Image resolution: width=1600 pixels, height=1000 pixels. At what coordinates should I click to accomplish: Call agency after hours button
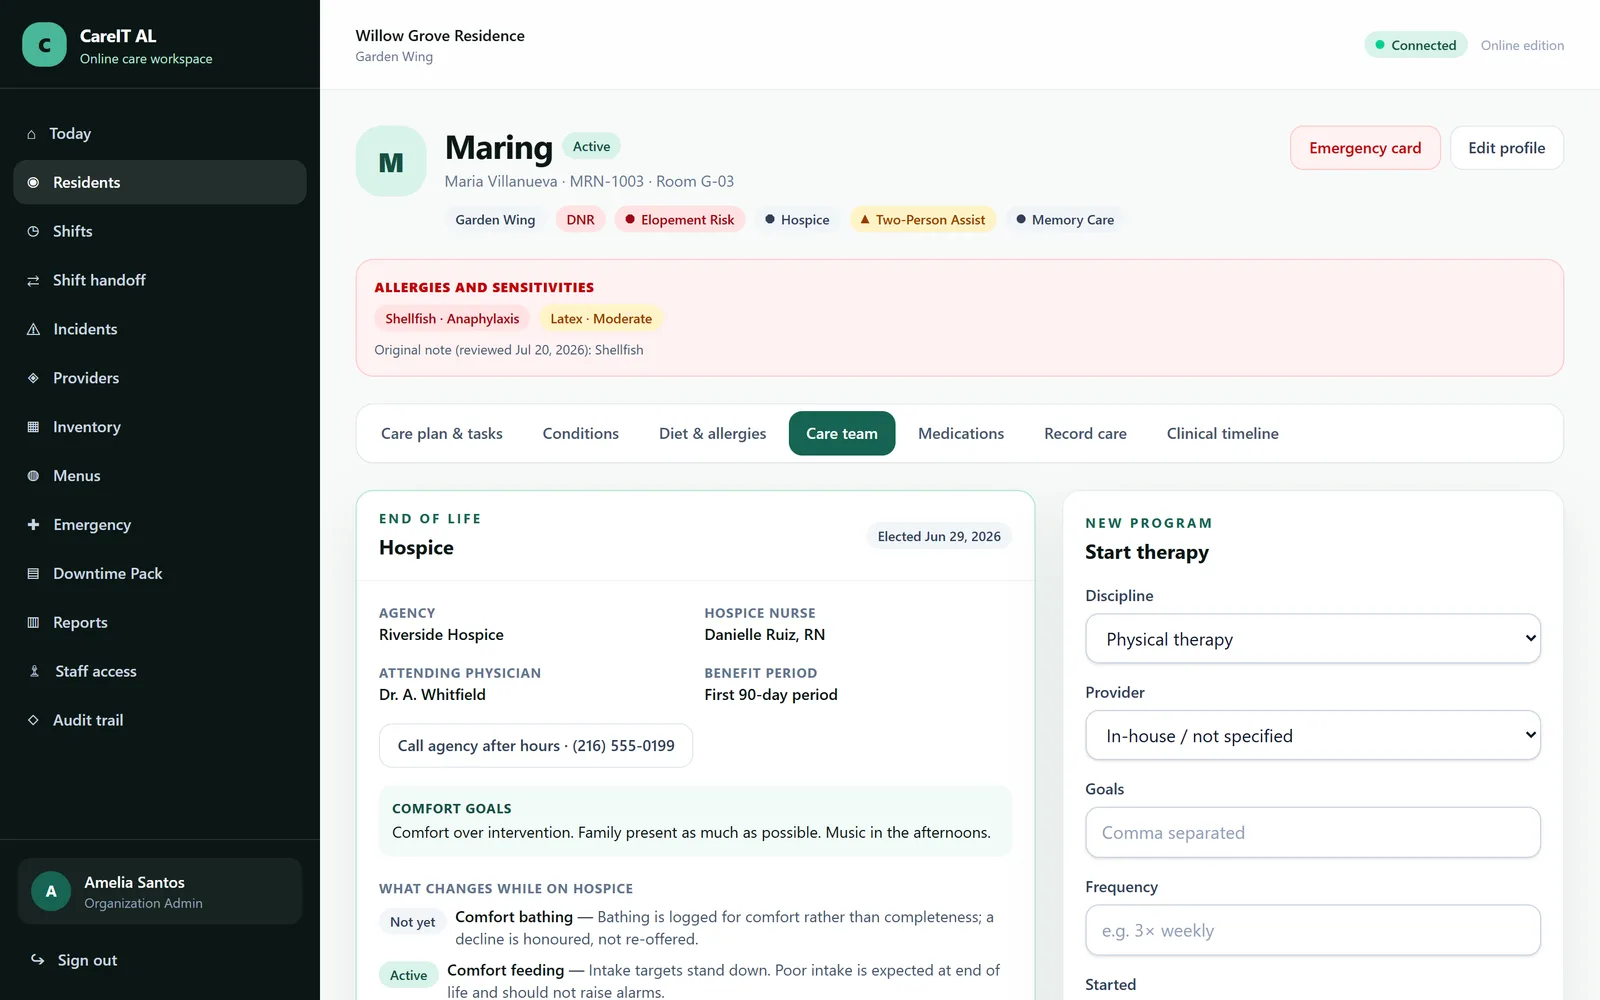point(536,746)
